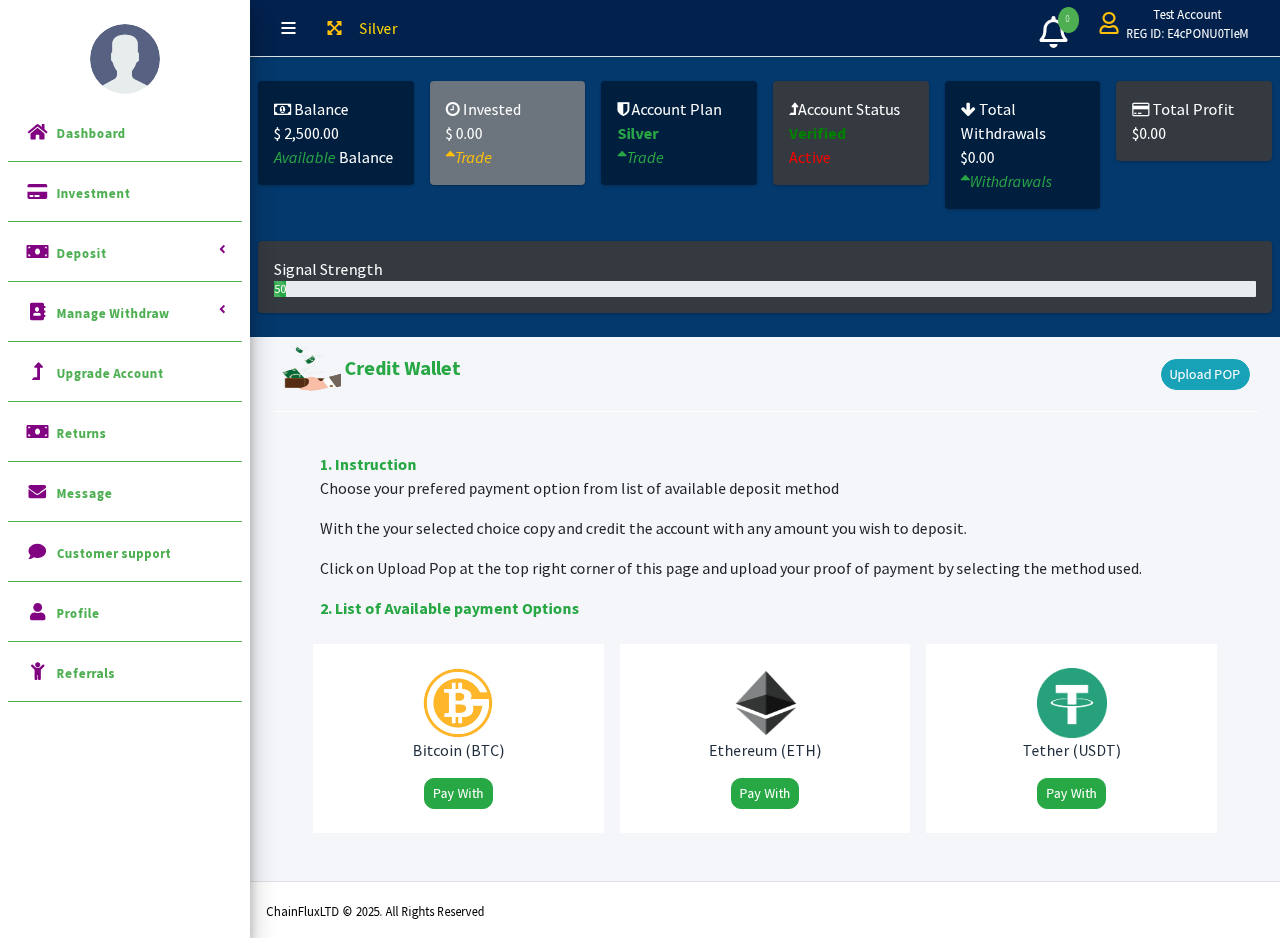Viewport: 1280px width, 938px height.
Task: Click the hamburger menu toggle icon
Action: click(288, 28)
